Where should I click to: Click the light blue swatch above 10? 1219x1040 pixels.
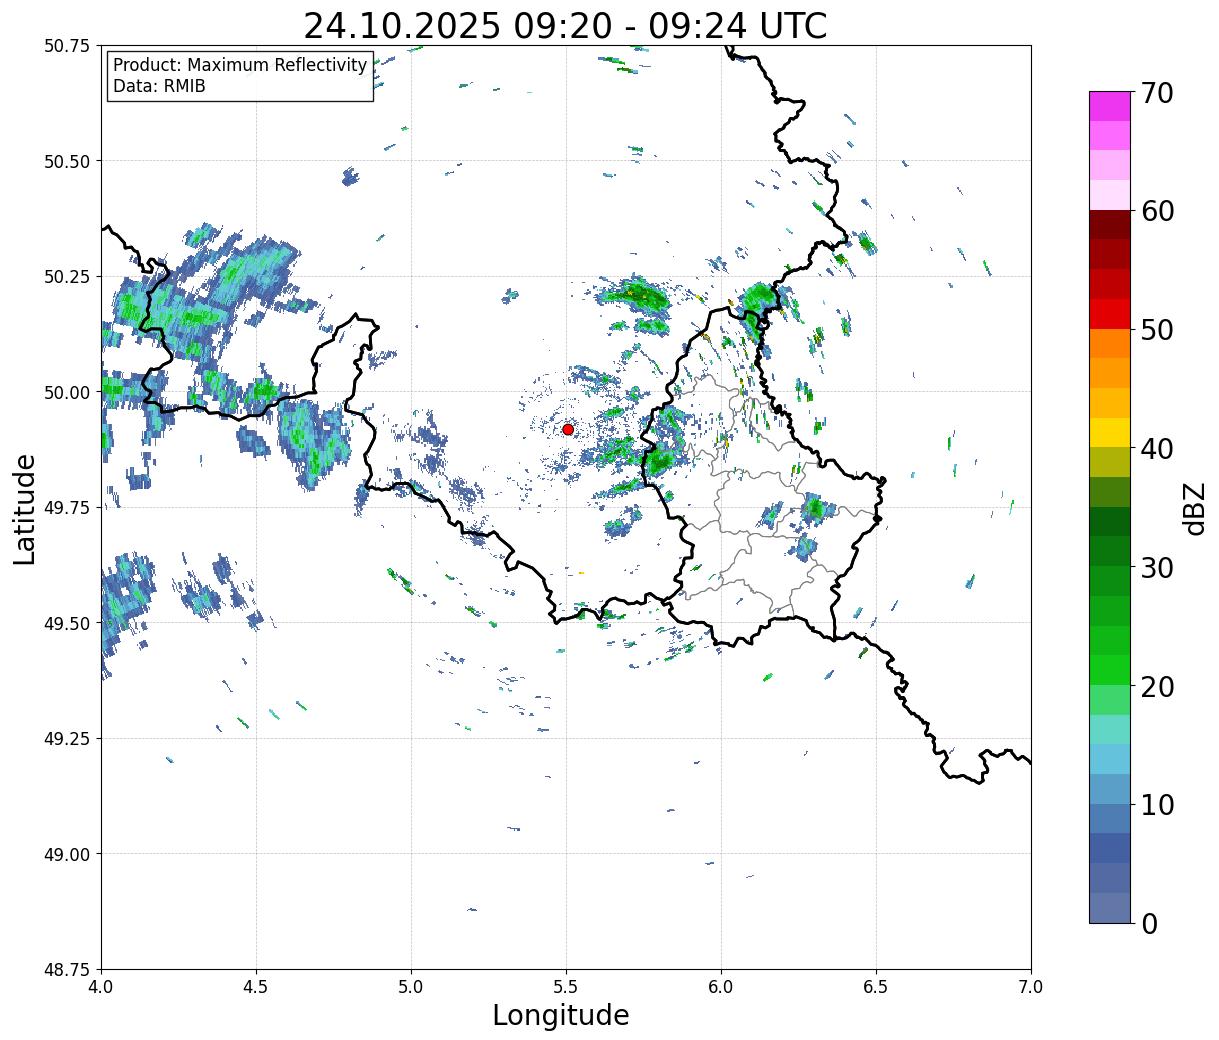(1109, 758)
